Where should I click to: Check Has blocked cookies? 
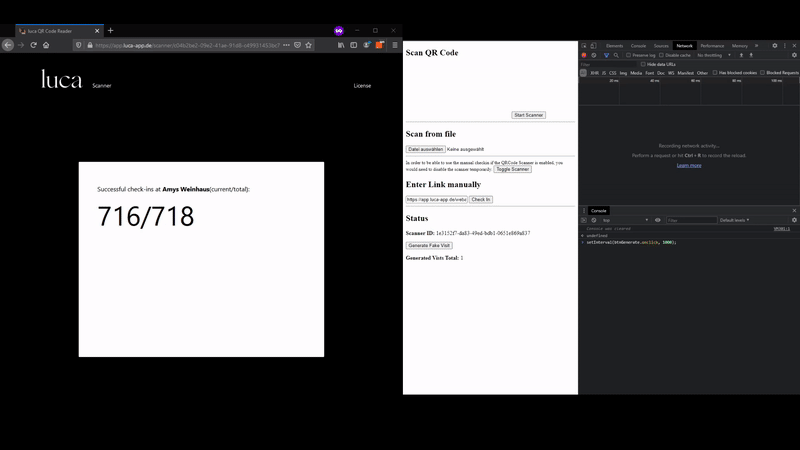pyautogui.click(x=715, y=72)
